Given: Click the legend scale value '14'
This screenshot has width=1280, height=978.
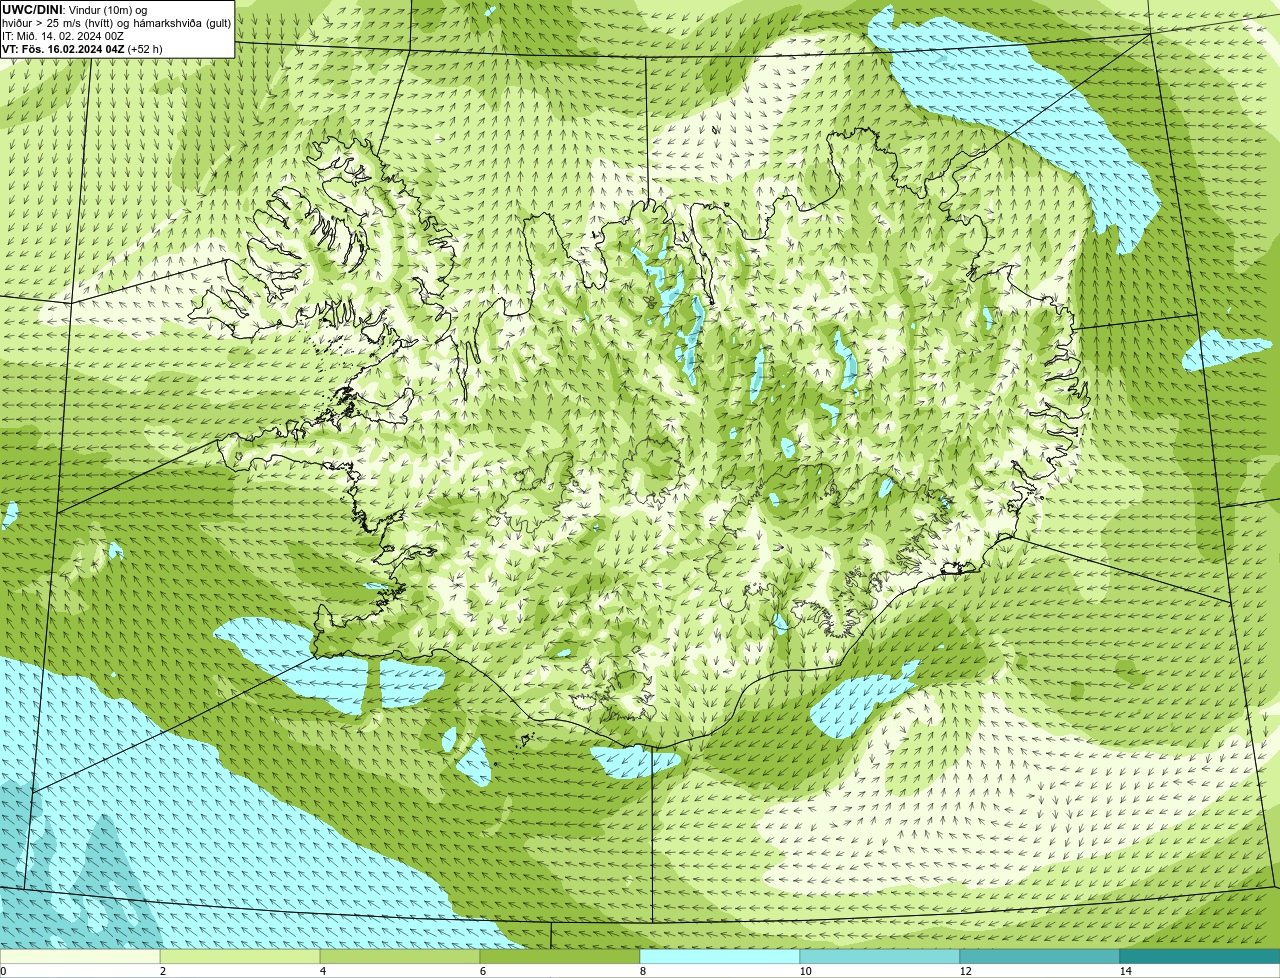Looking at the screenshot, I should [x=1125, y=971].
